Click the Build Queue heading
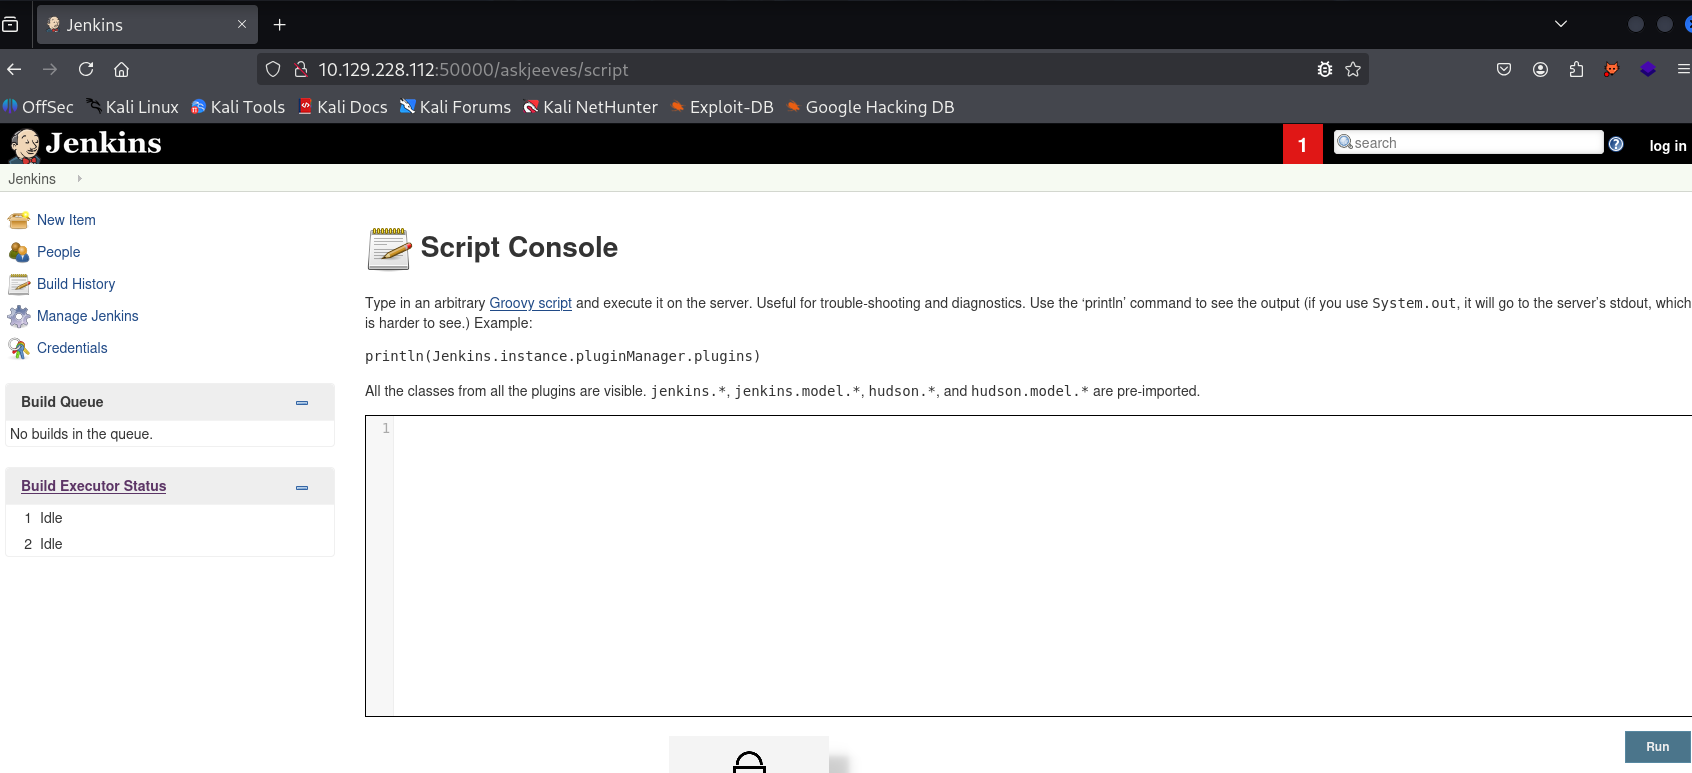Viewport: 1692px width, 773px height. (x=62, y=402)
